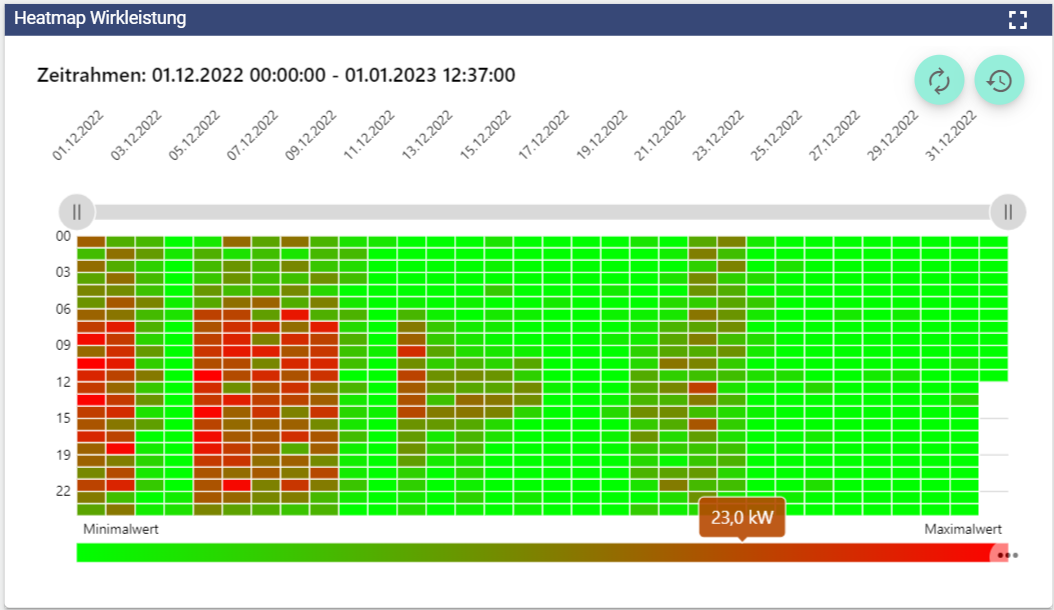The height and width of the screenshot is (610, 1054).
Task: Click the right handle of date range slider
Action: tap(1008, 212)
